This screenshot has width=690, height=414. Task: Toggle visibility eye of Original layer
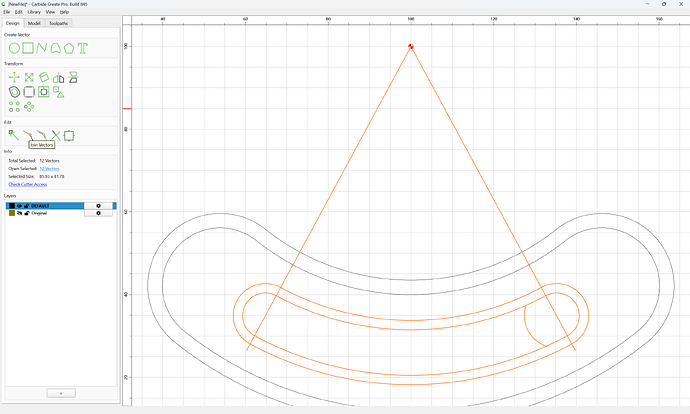point(19,213)
